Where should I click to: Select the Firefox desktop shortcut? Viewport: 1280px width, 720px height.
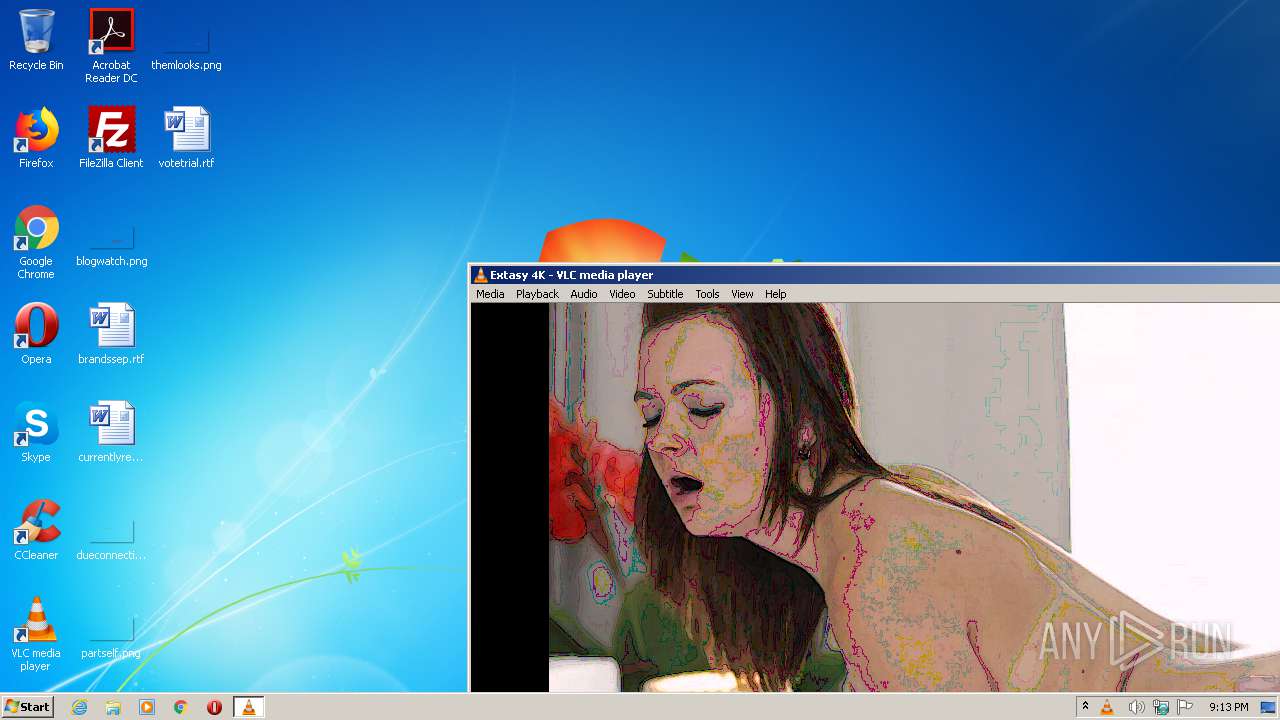coord(36,138)
